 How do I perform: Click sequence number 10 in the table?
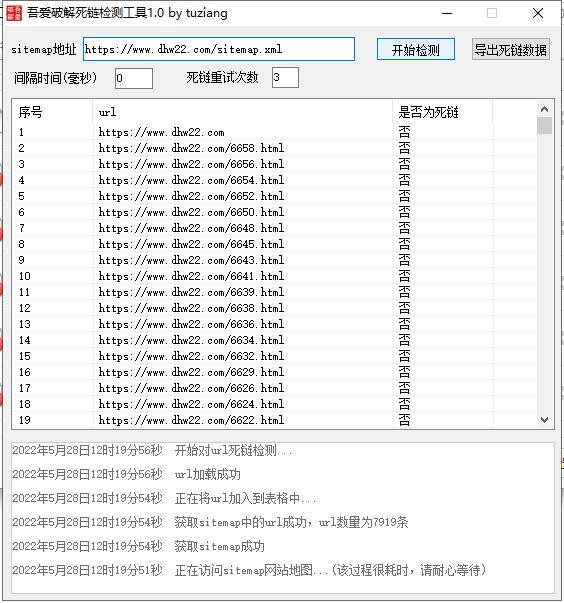click(25, 276)
